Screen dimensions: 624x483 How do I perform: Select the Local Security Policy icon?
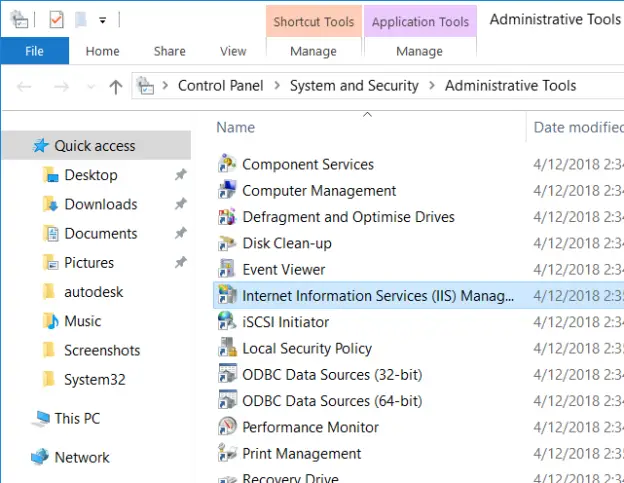227,348
